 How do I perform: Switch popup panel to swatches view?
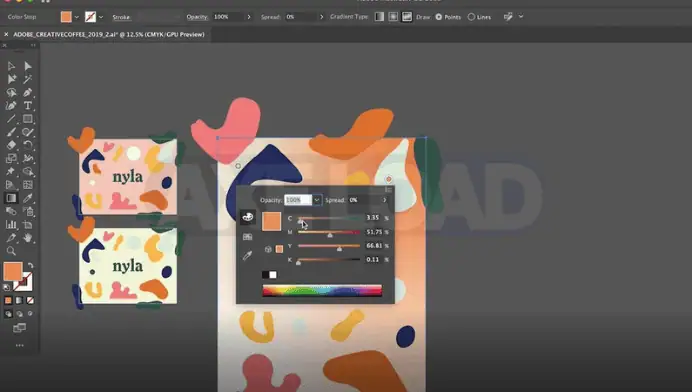[248, 237]
